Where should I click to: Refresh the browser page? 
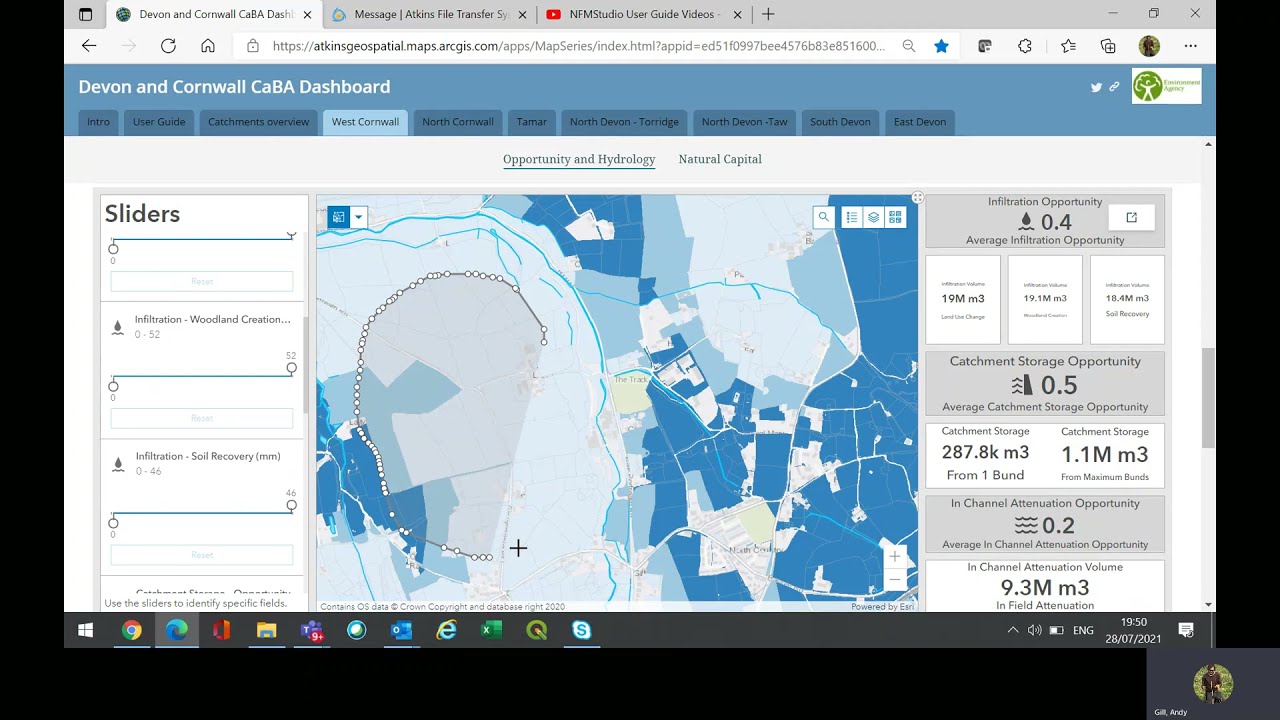(x=168, y=46)
